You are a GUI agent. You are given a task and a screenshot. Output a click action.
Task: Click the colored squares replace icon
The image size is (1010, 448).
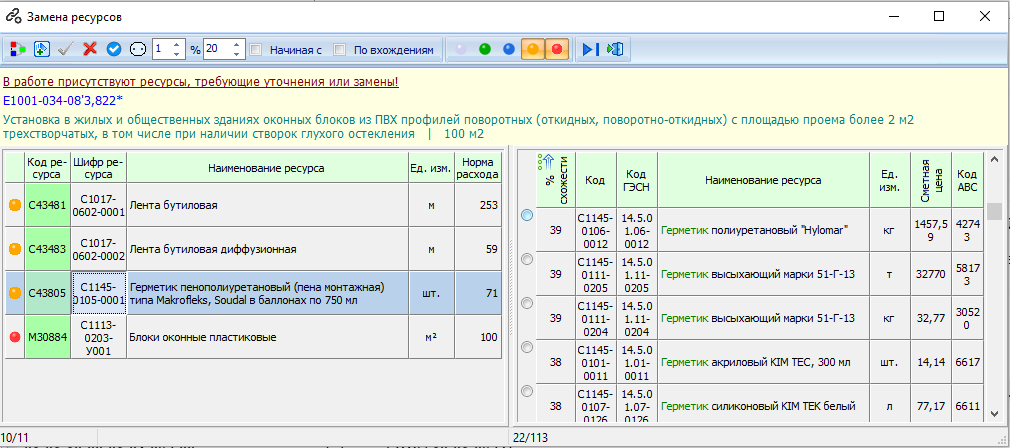pos(17,49)
